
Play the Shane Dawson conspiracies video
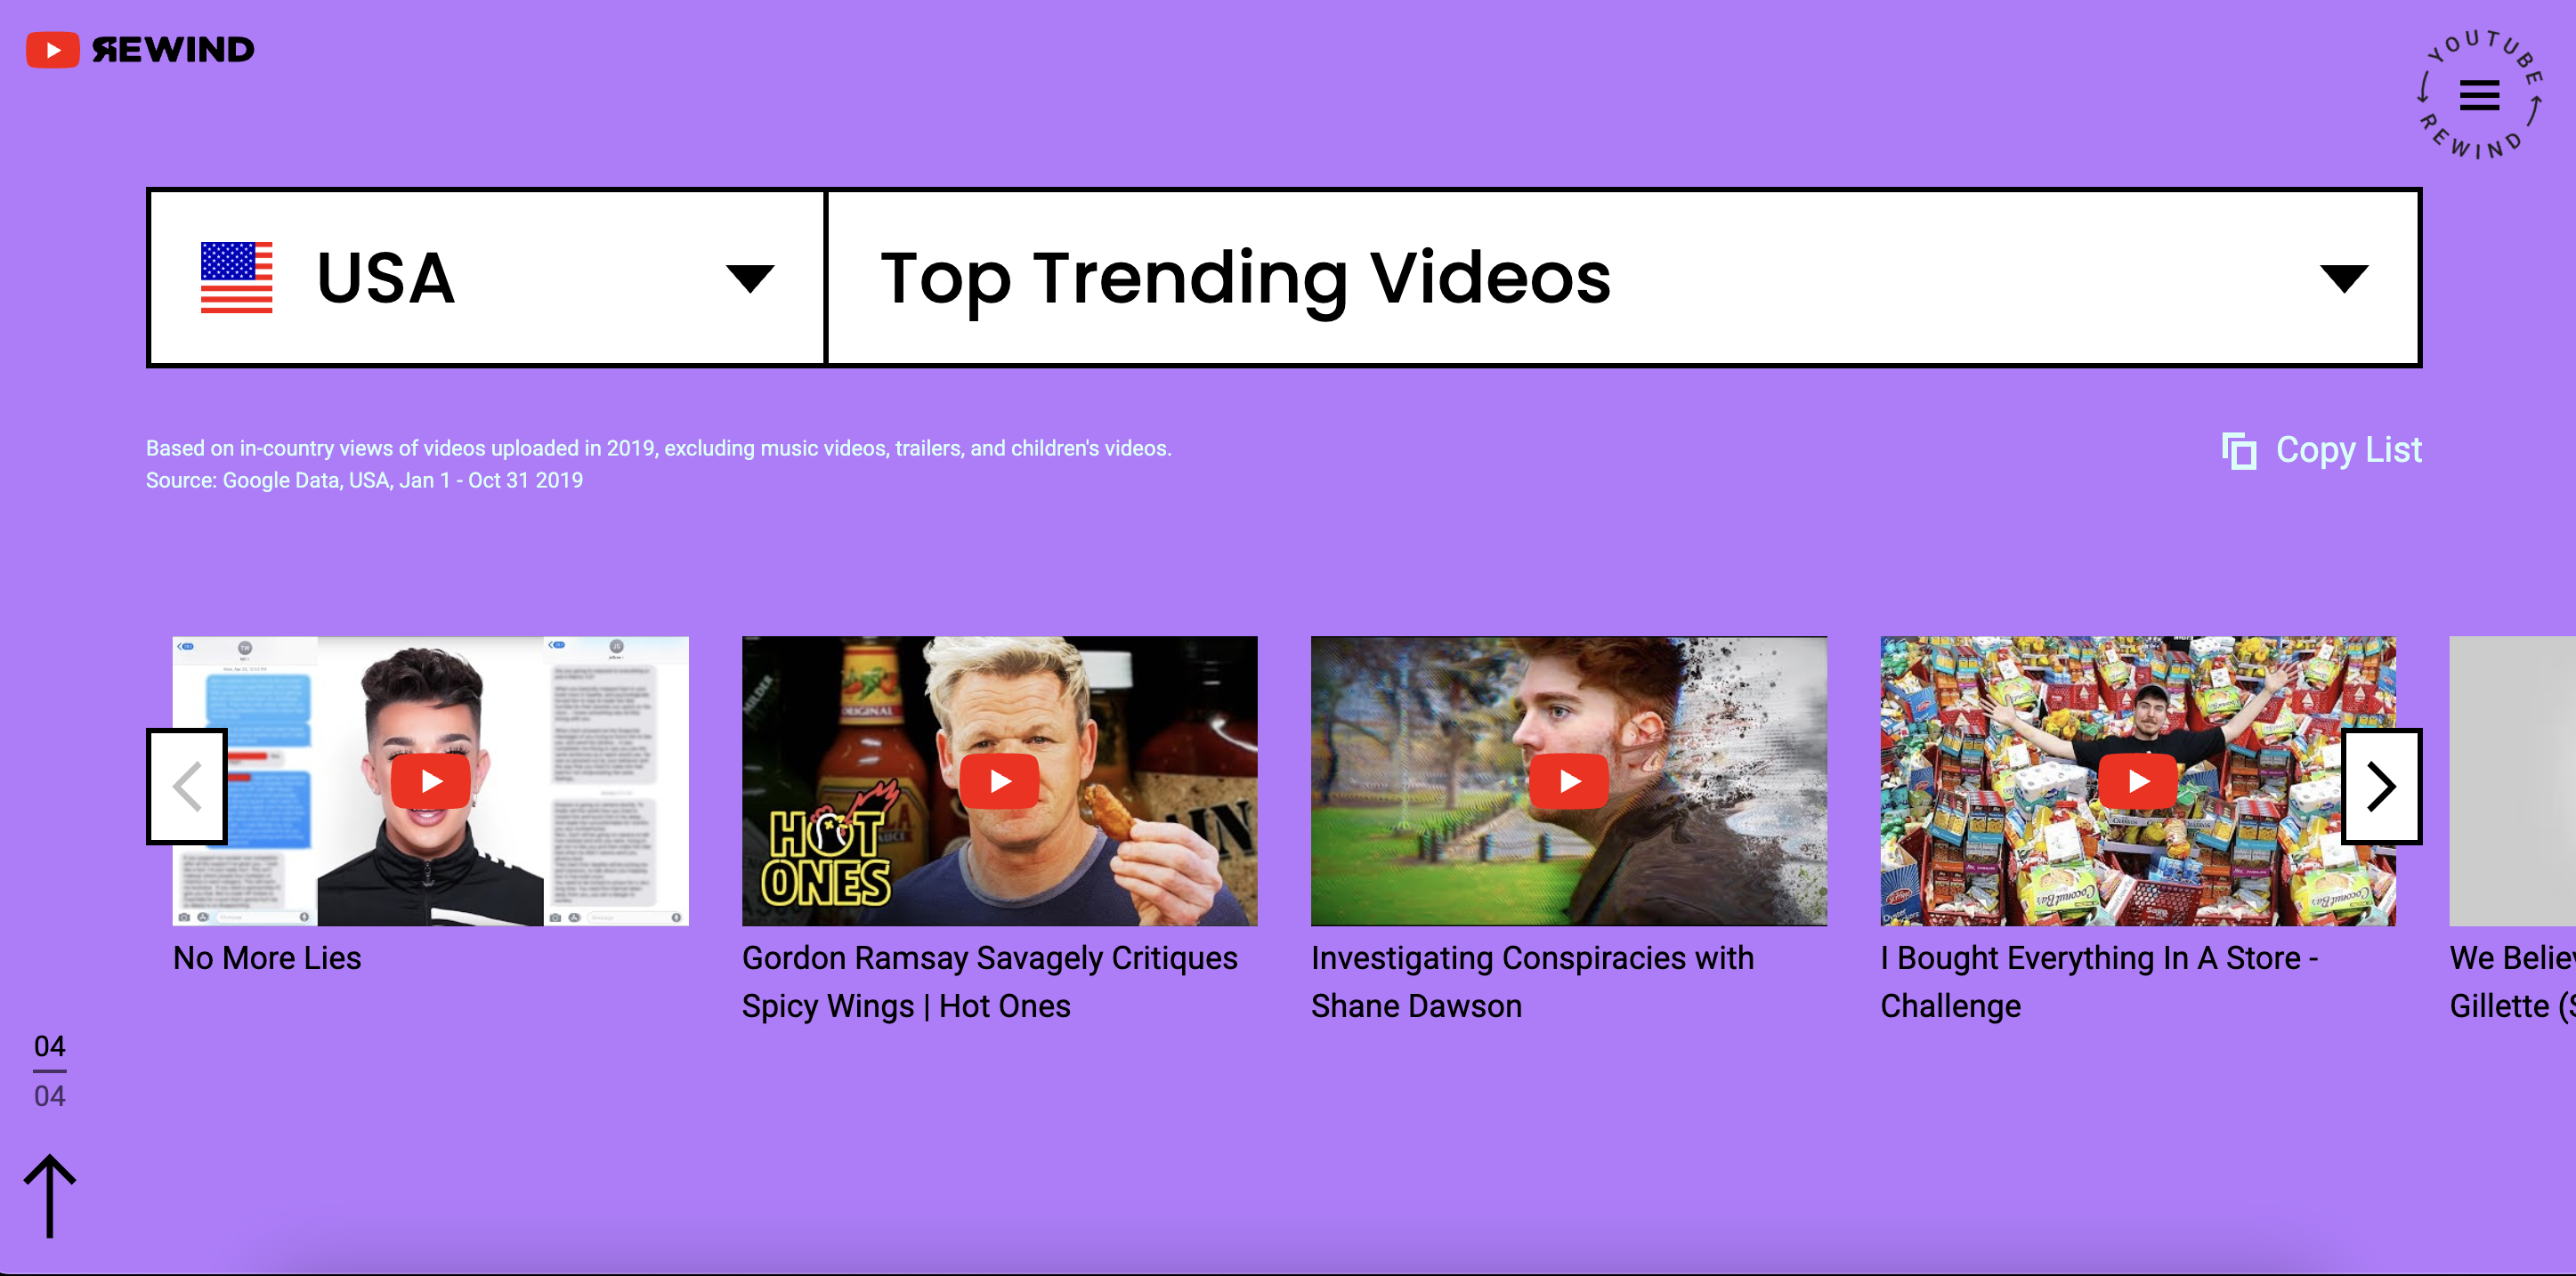[x=1568, y=781]
